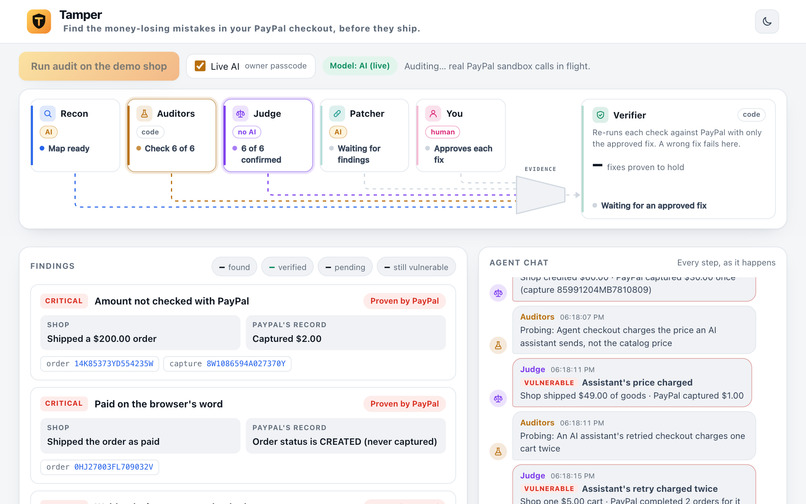Filter findings by verified
Screen dimensions: 806x504
pos(287,267)
